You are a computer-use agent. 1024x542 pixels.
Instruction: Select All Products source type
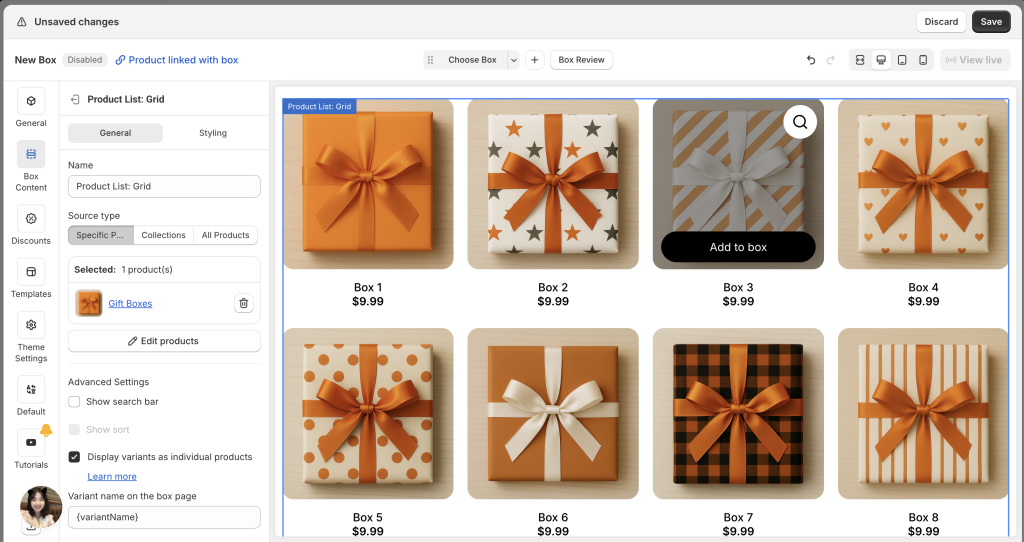[225, 235]
